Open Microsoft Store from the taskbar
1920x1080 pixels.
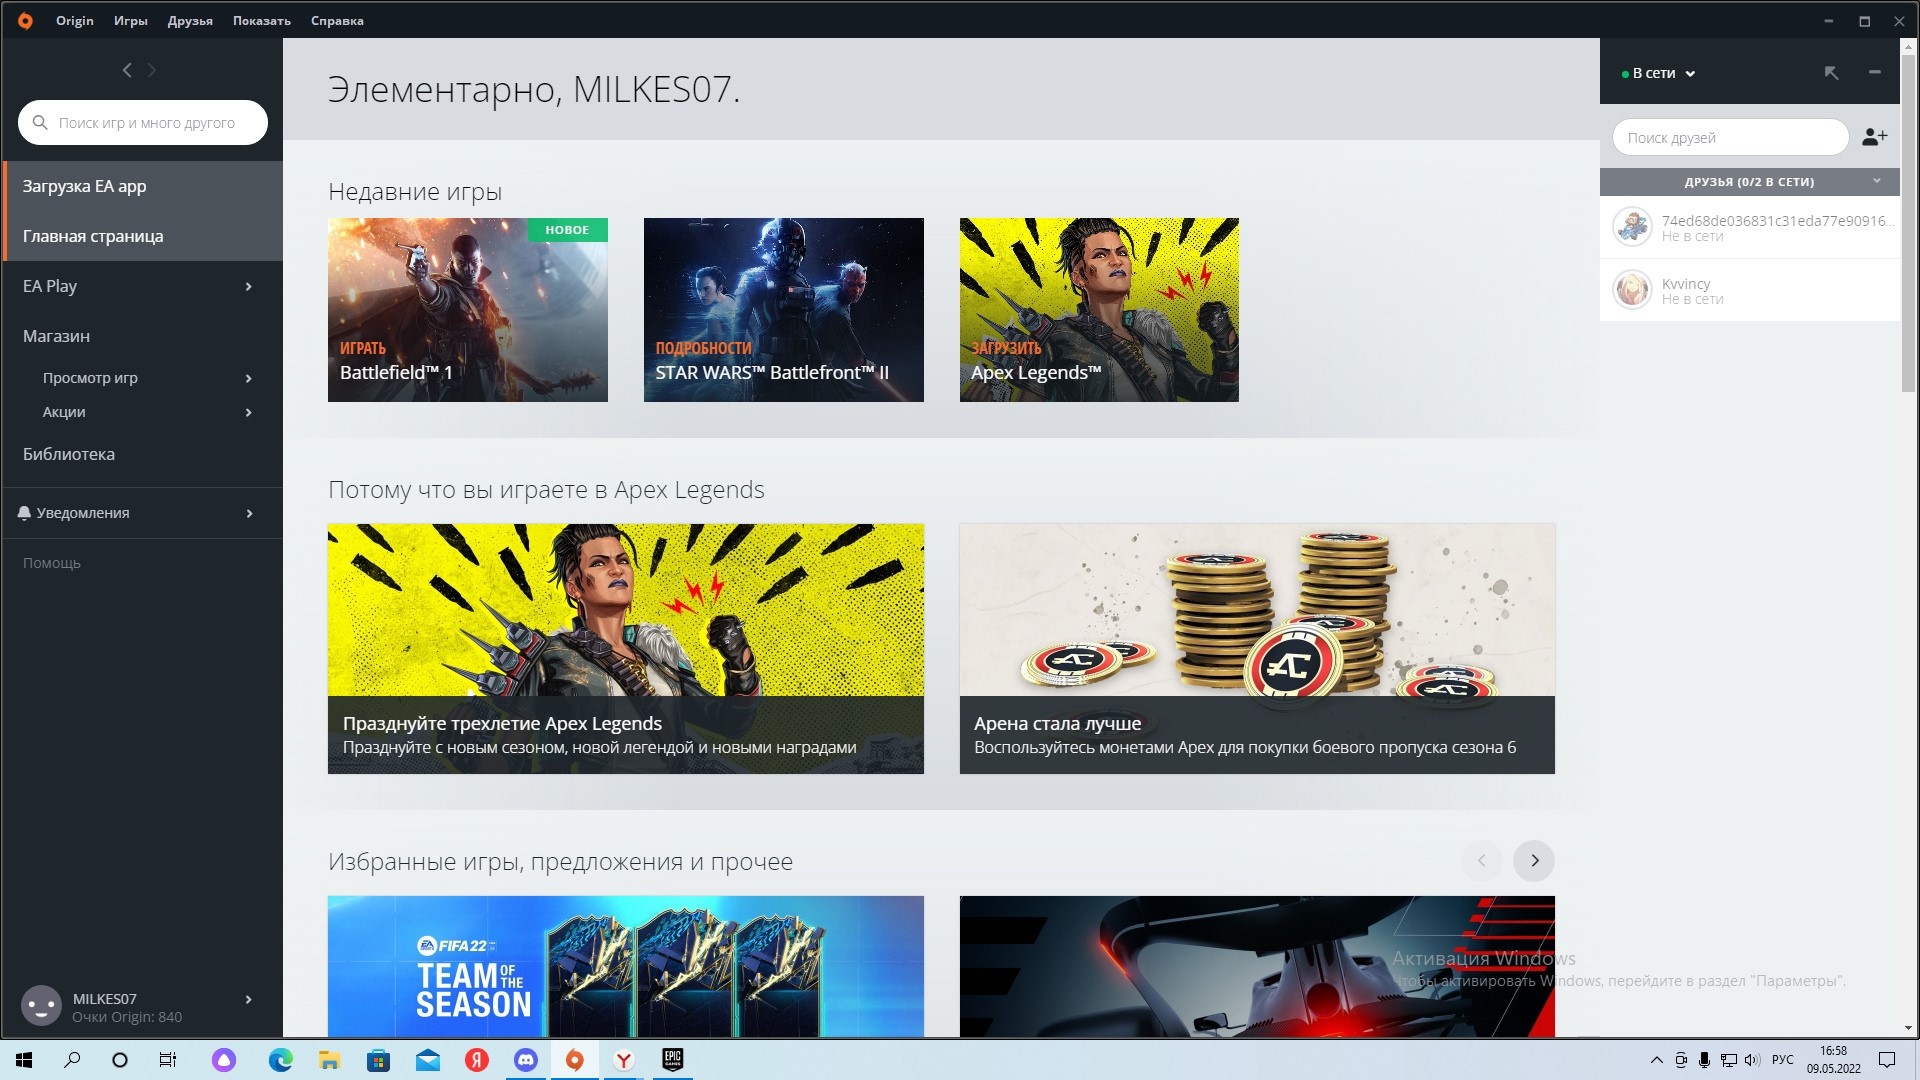379,1060
